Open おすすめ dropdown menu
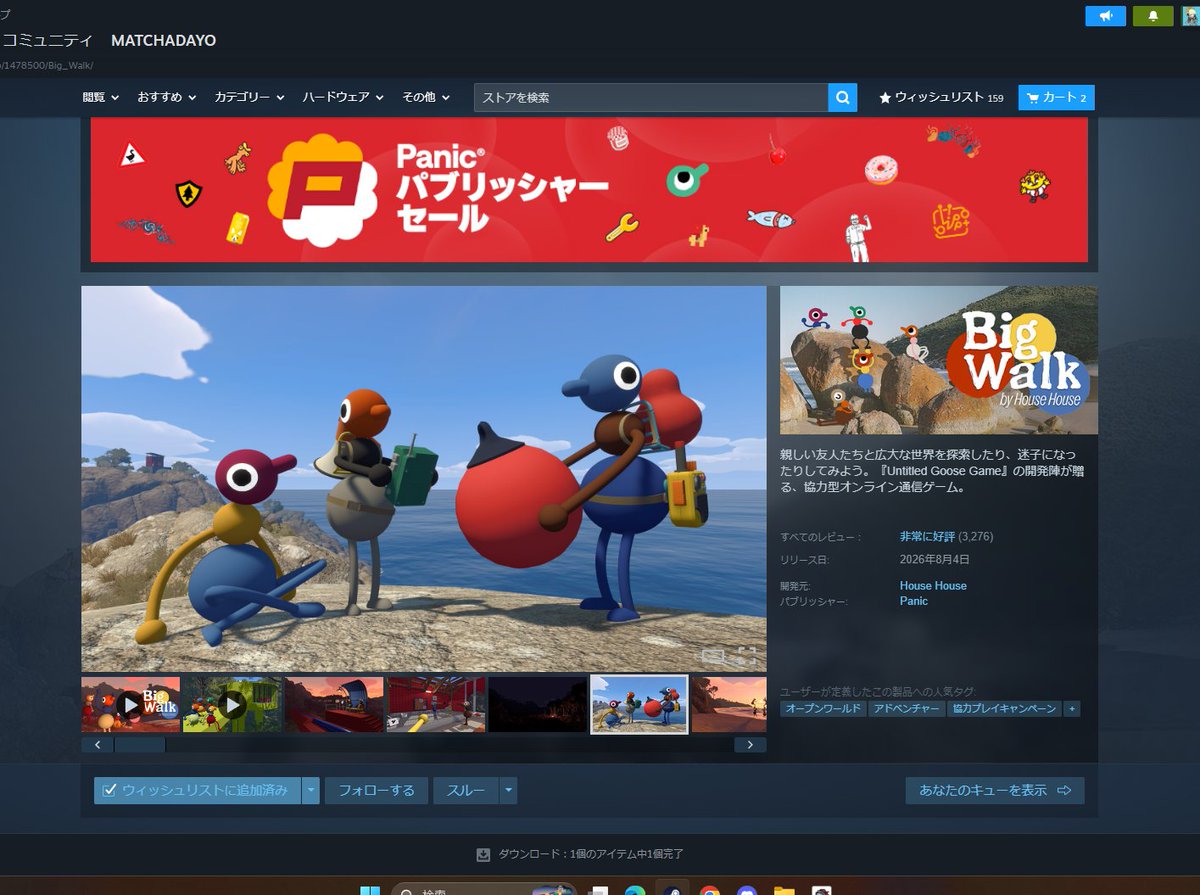 coord(166,97)
